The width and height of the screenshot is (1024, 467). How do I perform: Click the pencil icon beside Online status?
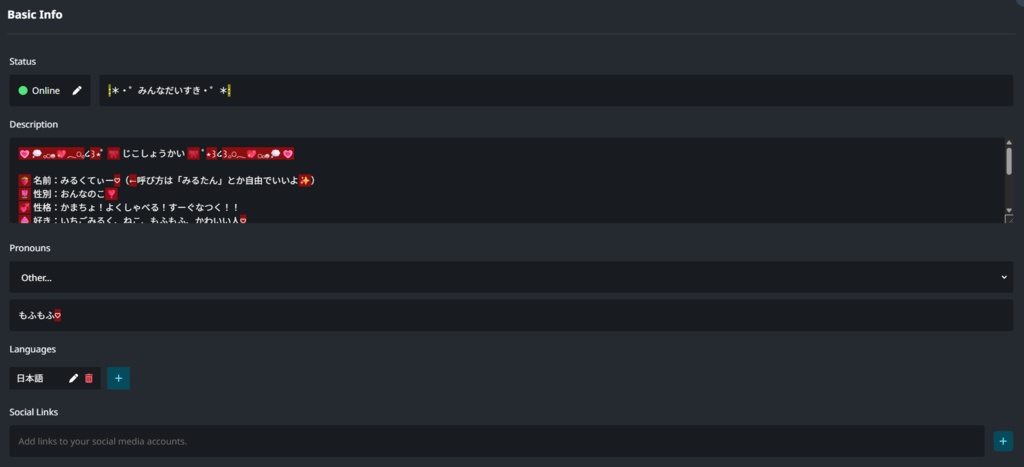(77, 91)
